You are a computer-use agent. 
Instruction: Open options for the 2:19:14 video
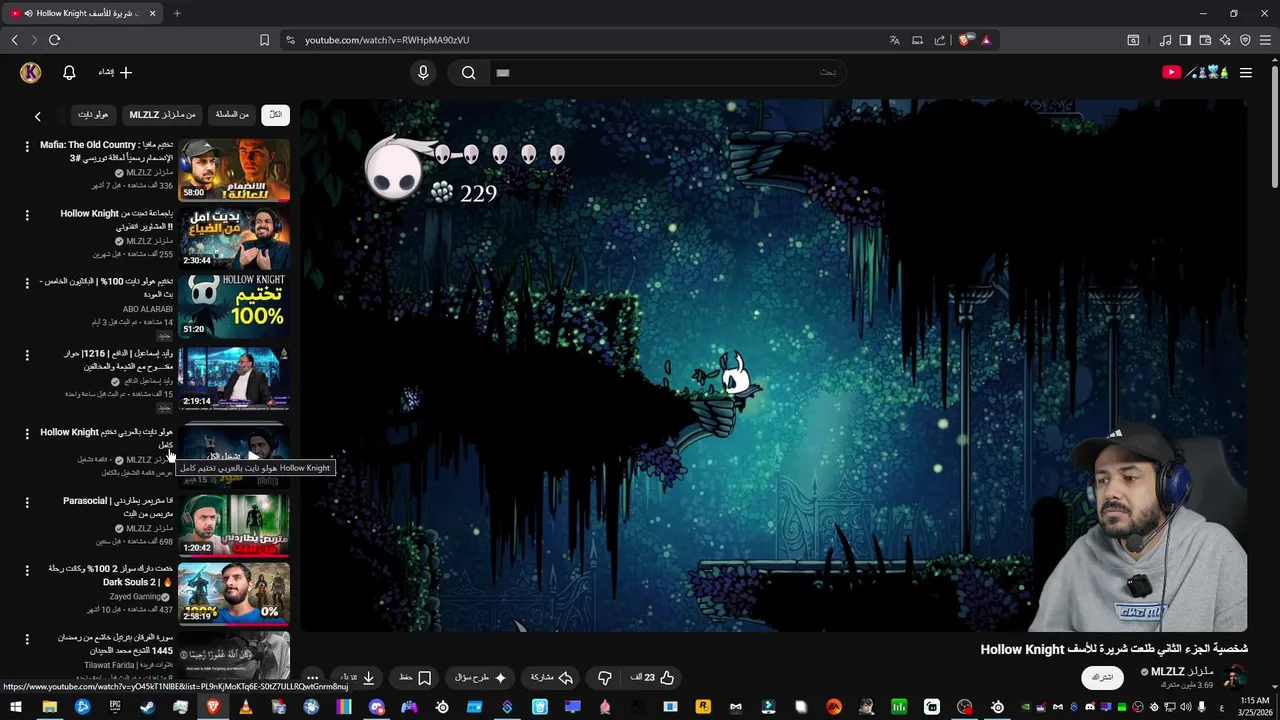click(x=27, y=355)
